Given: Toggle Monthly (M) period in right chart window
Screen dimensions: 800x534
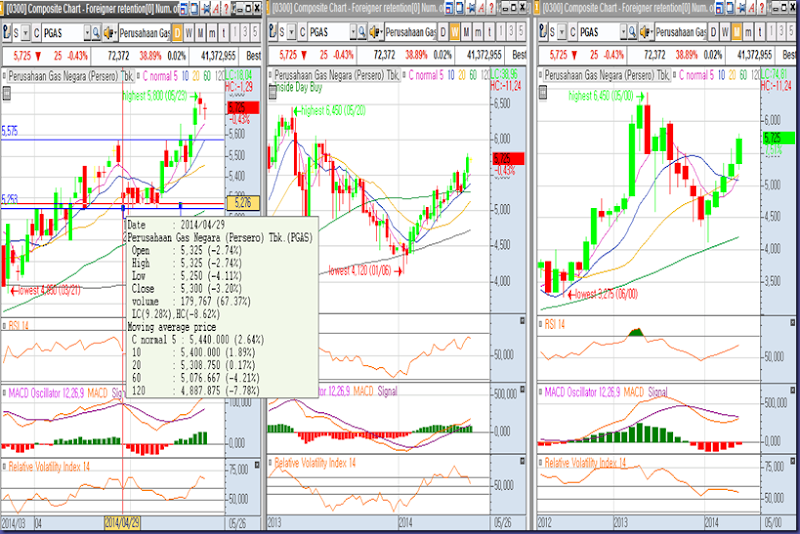Looking at the screenshot, I should [737, 33].
